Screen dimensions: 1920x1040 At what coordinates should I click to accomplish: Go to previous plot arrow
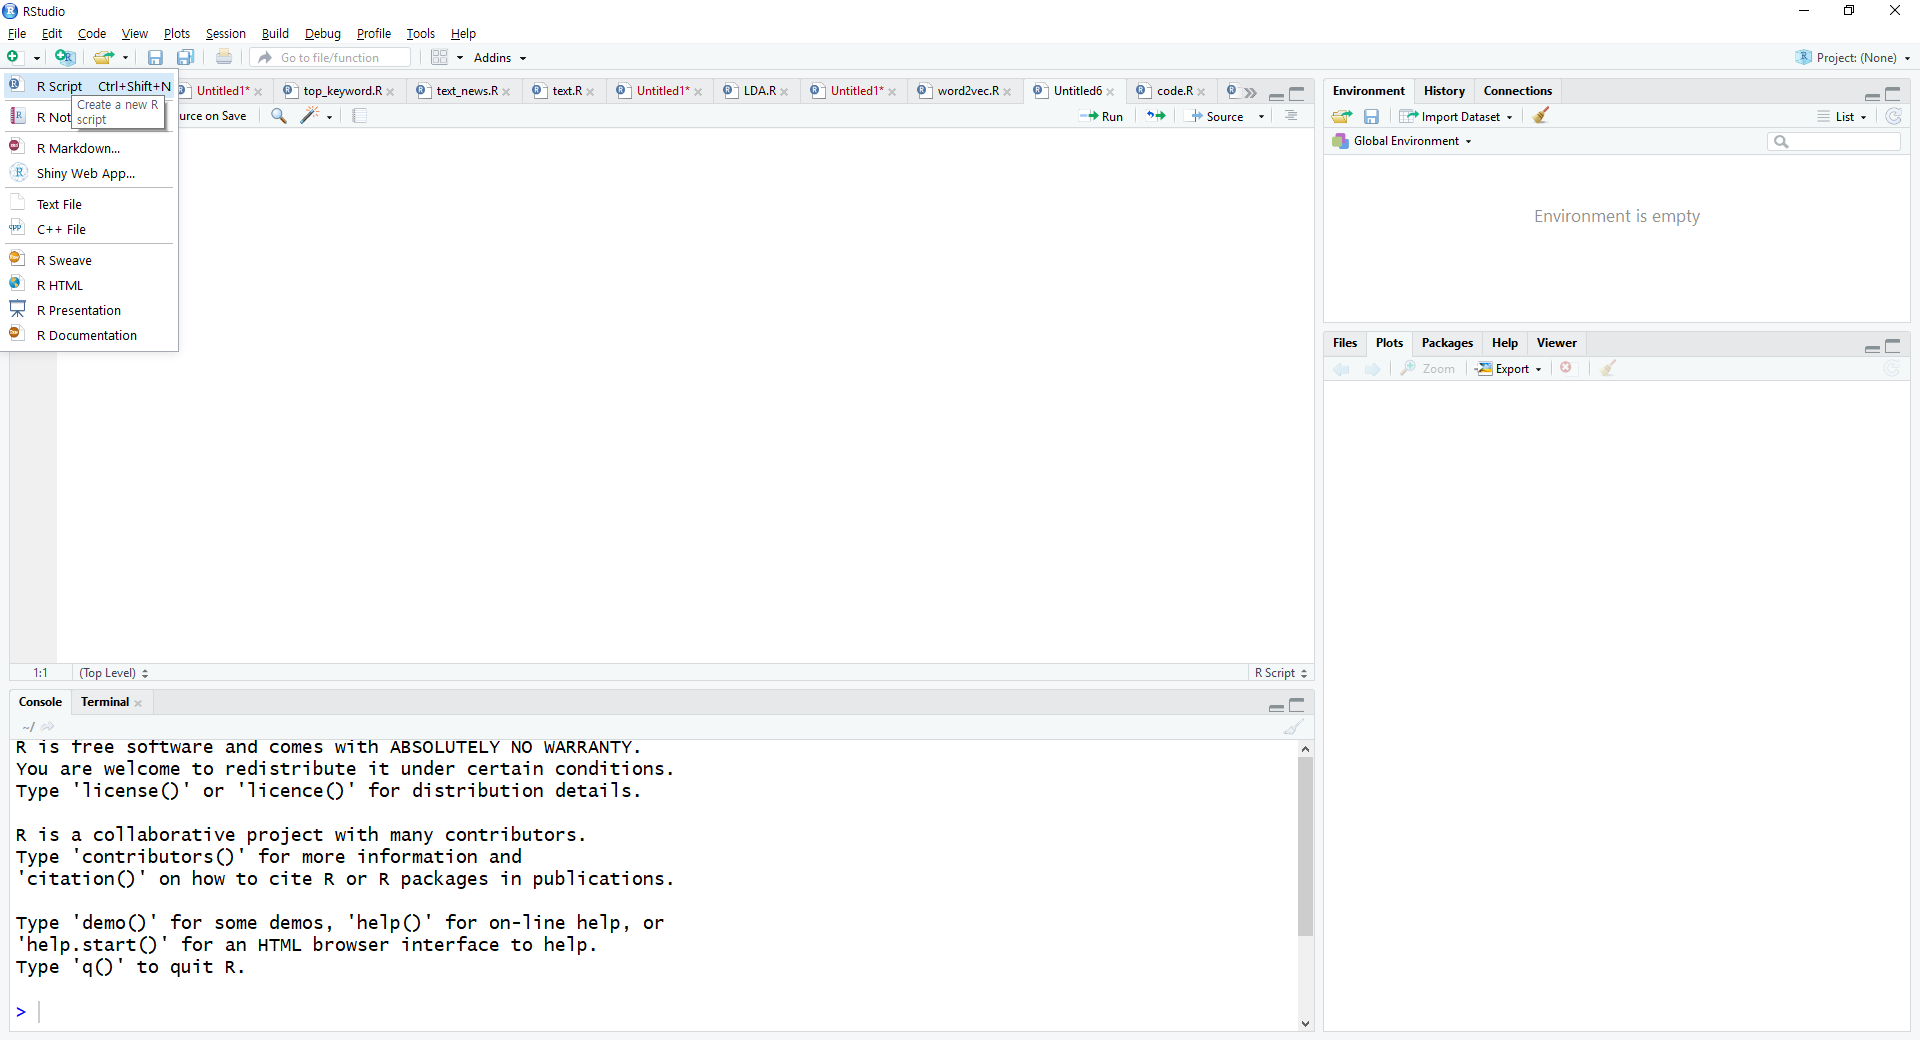(1342, 369)
